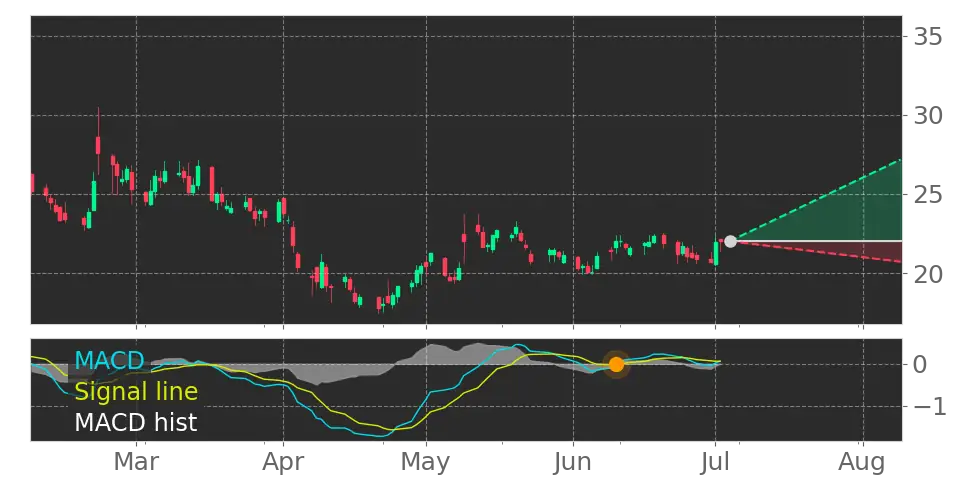Click the 35 price axis label
972x486 pixels.
(928, 37)
